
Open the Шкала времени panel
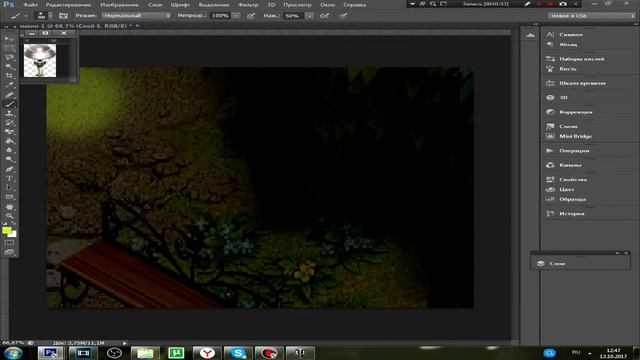582,83
